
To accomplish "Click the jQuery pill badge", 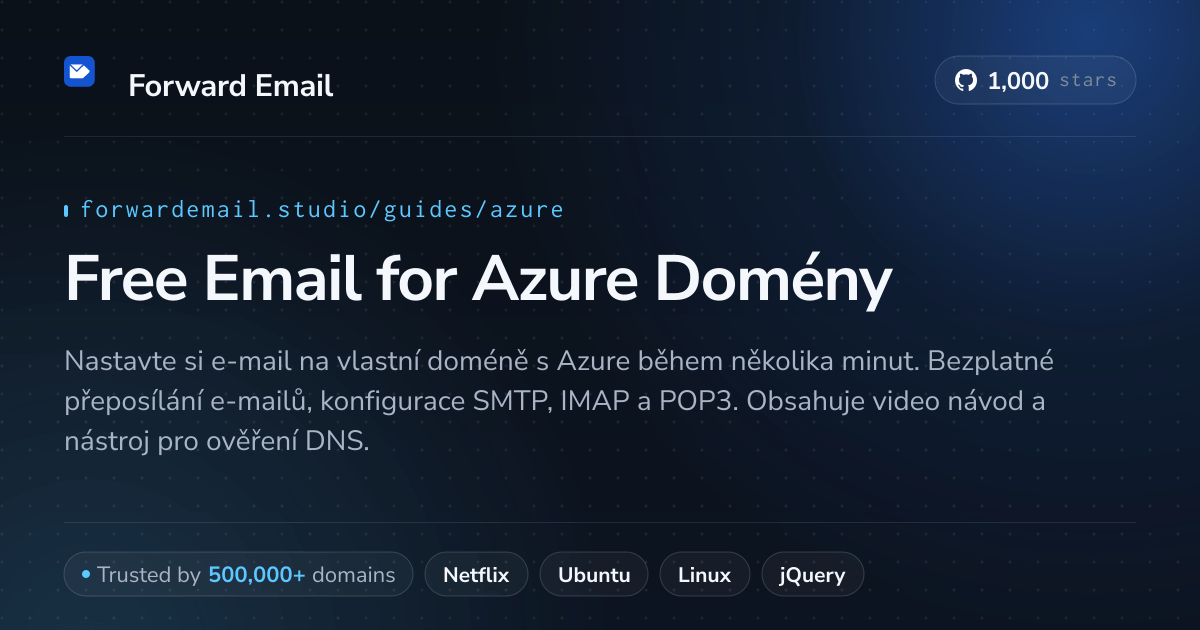I will [813, 575].
